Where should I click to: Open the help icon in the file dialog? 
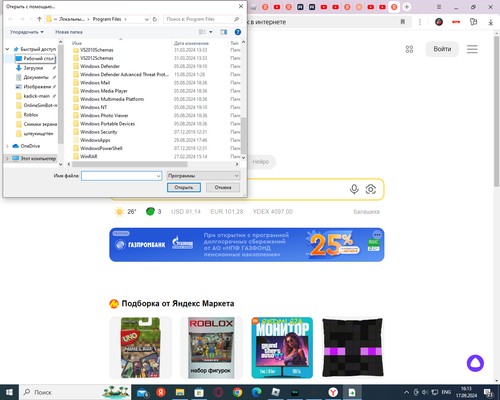(238, 32)
